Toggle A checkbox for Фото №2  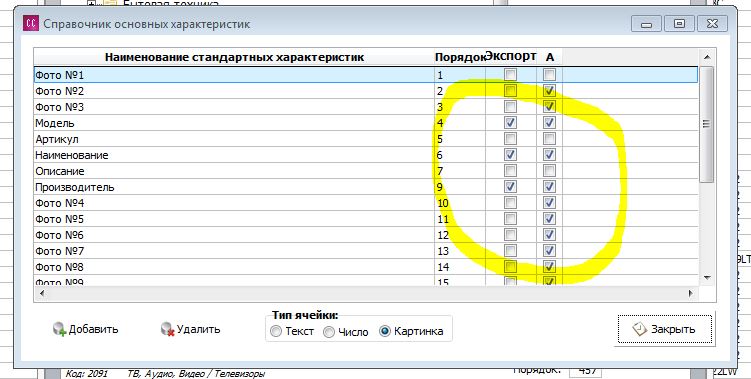(549, 91)
